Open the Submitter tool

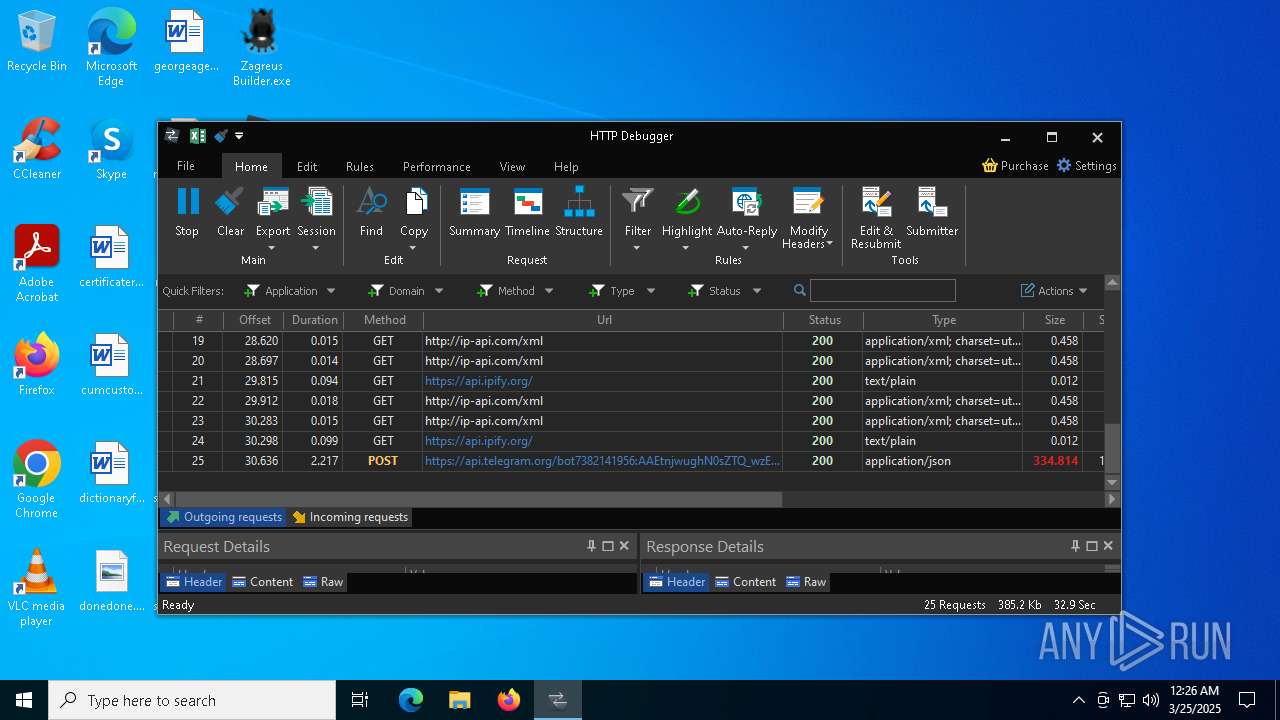point(932,212)
